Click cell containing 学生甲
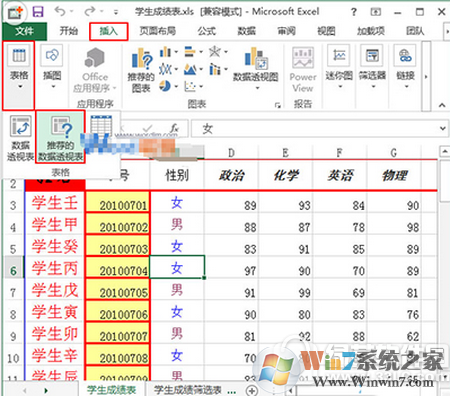 point(55,224)
